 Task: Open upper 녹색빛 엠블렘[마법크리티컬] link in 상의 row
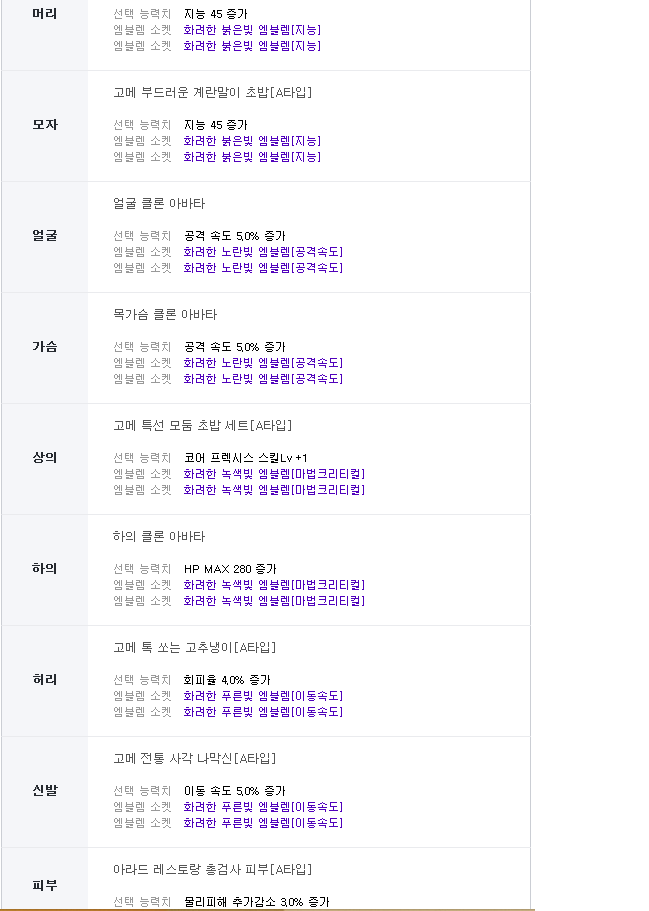point(274,474)
